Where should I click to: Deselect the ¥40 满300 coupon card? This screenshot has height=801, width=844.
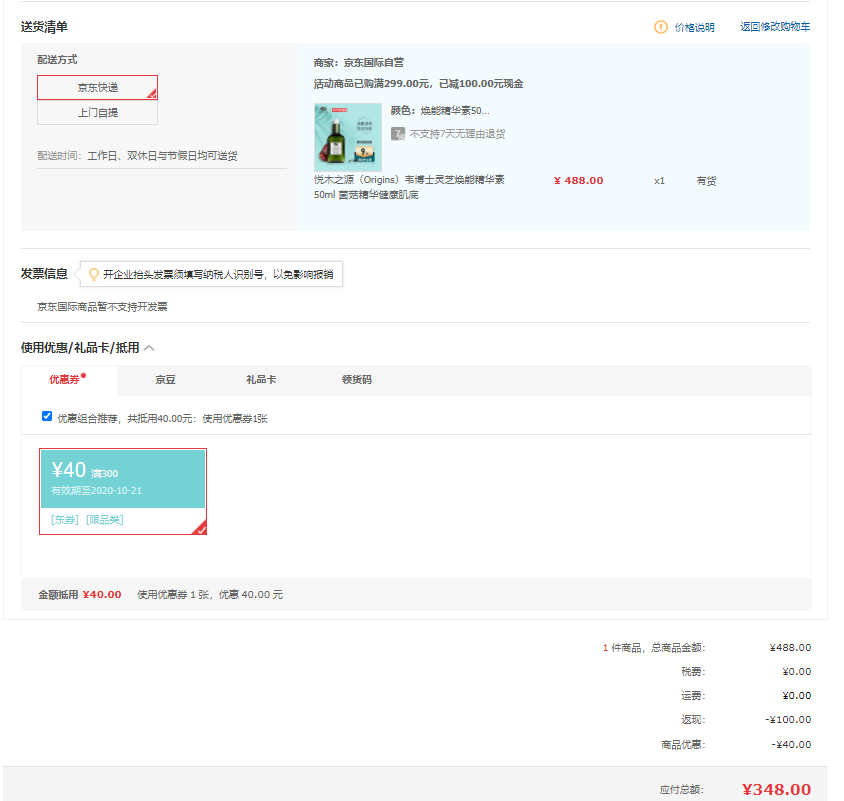[x=123, y=491]
